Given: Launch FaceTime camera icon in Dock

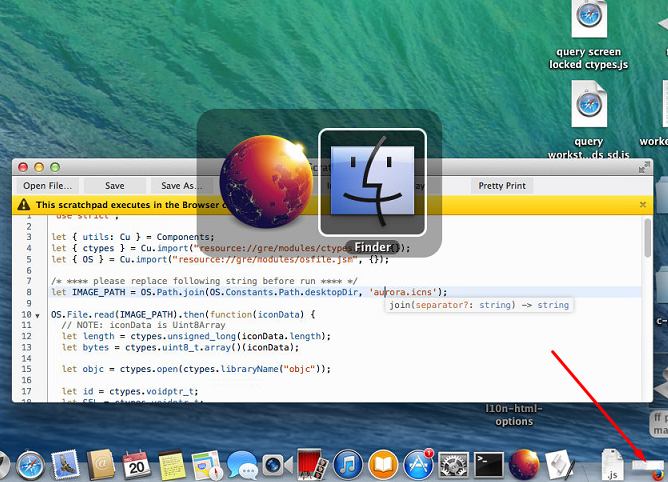Looking at the screenshot, I should [x=277, y=465].
